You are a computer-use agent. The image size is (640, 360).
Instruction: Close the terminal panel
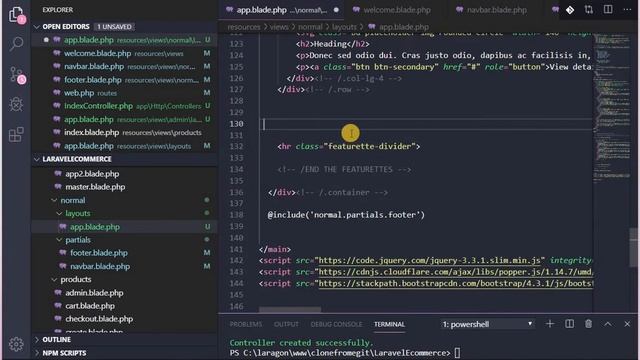pyautogui.click(x=627, y=324)
